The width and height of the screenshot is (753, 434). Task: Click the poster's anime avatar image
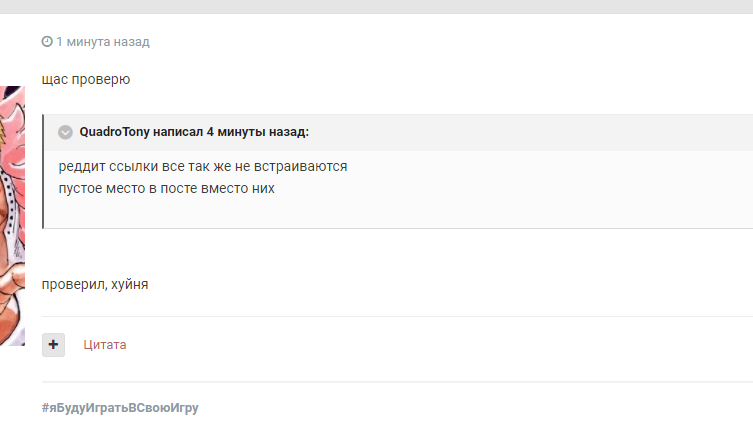pos(12,215)
